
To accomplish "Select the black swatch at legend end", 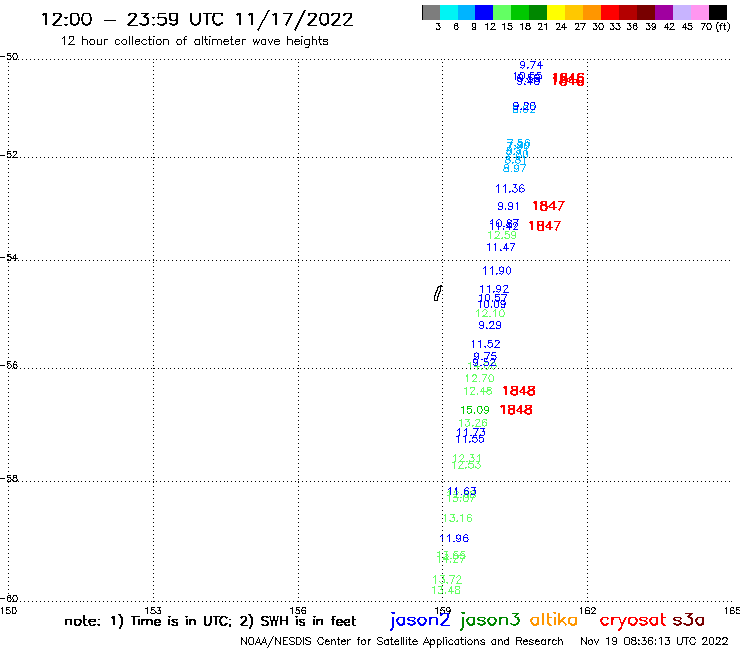I will 718,12.
